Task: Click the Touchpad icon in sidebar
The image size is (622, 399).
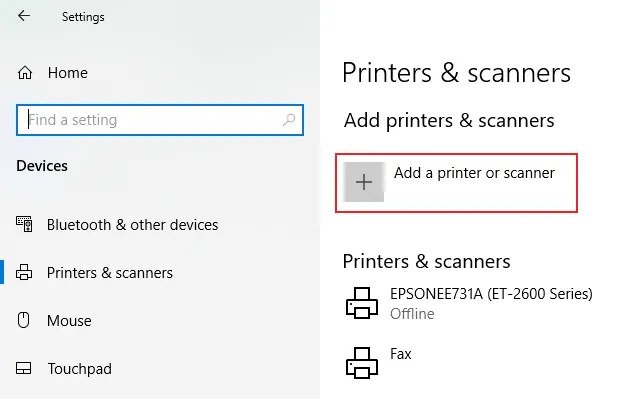Action: (x=23, y=368)
